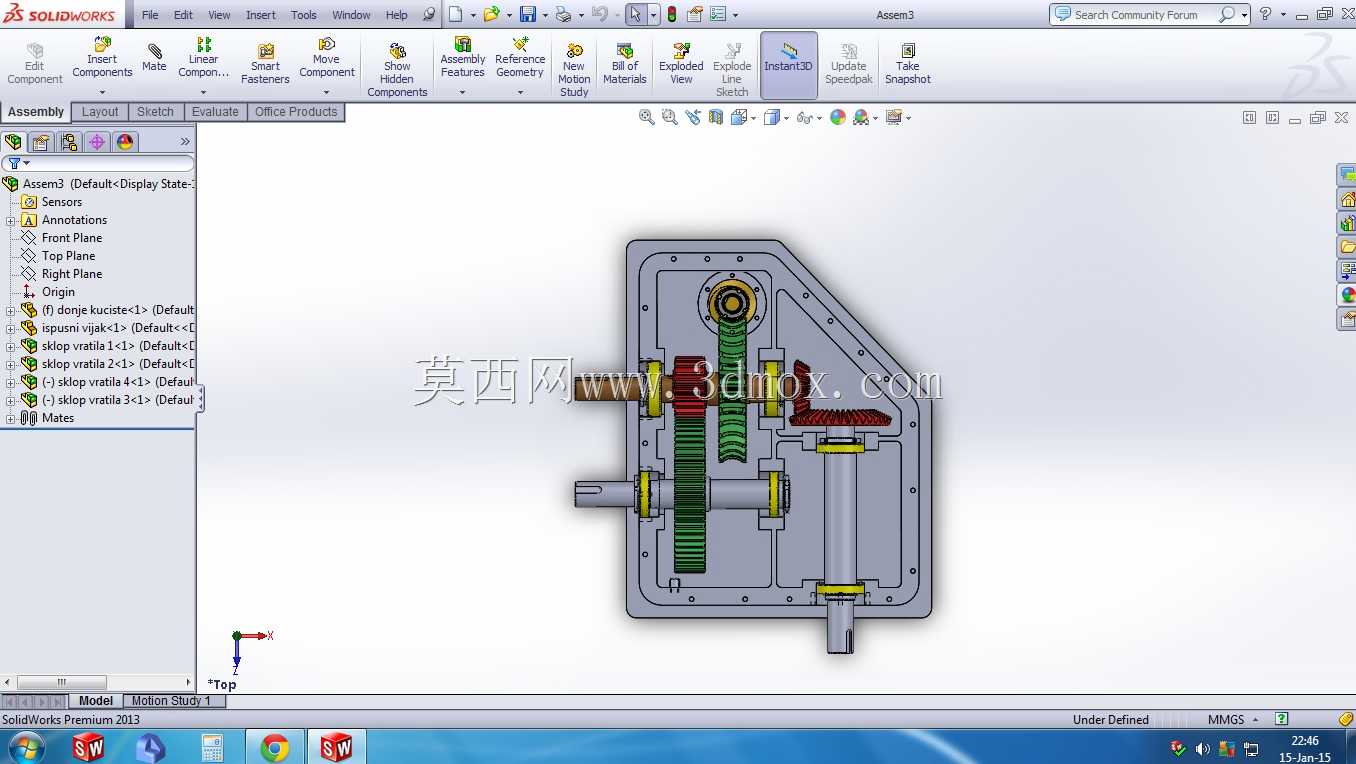Activate the Move Component tool
Image resolution: width=1356 pixels, height=764 pixels.
326,58
